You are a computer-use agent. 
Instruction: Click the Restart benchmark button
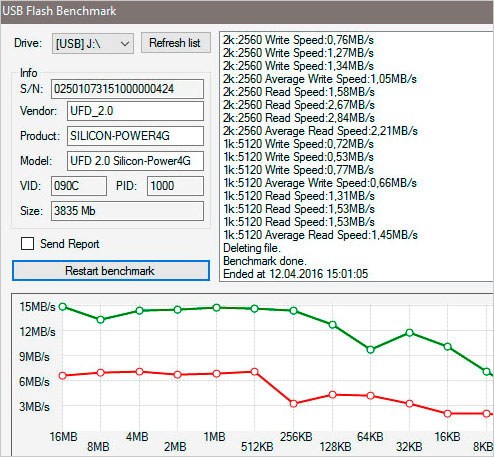pos(111,270)
